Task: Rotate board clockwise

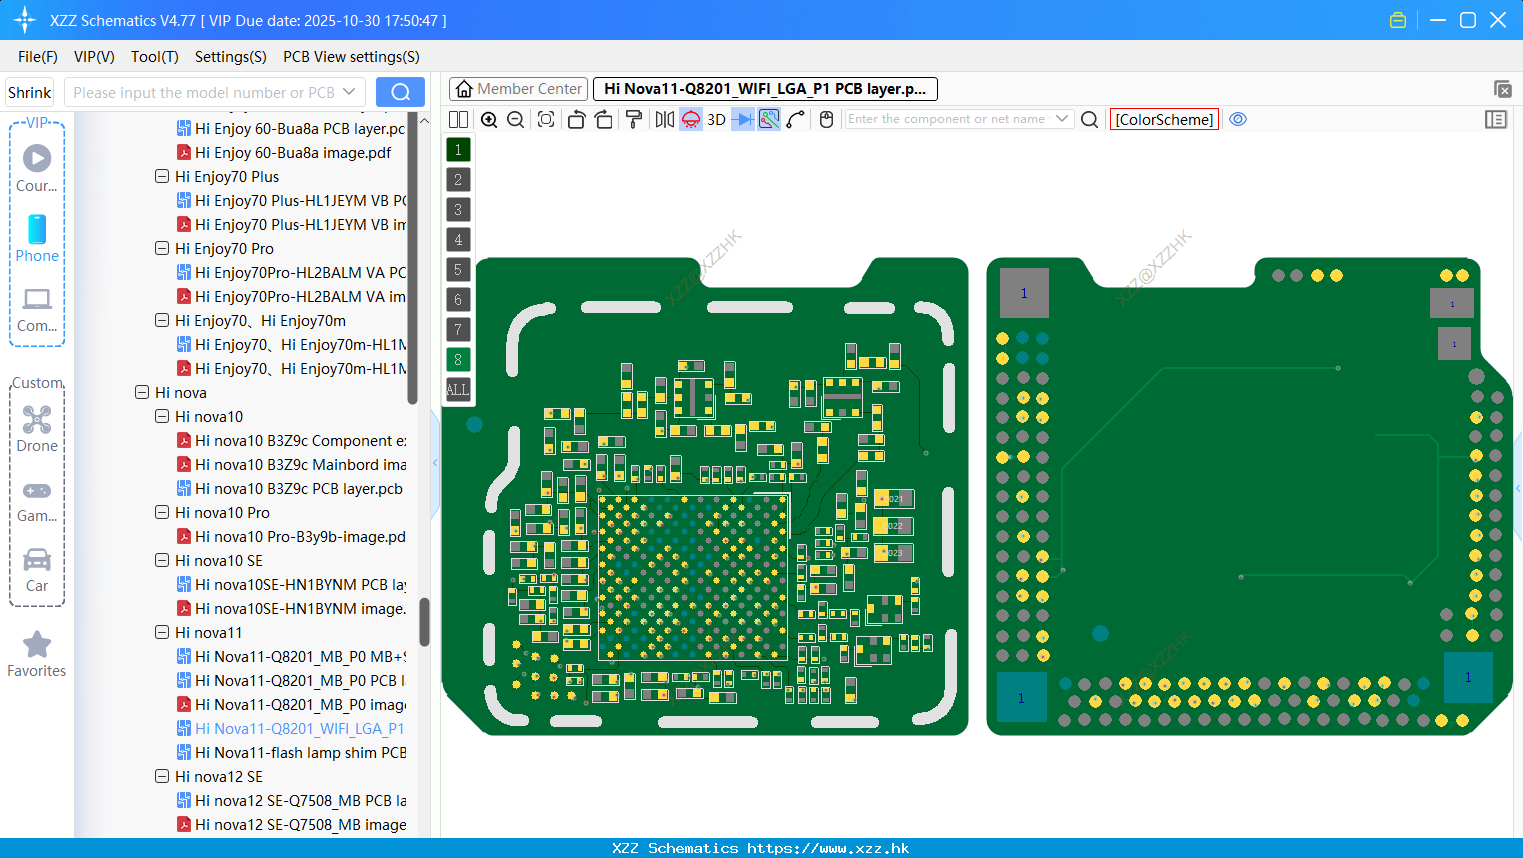Action: [x=603, y=119]
